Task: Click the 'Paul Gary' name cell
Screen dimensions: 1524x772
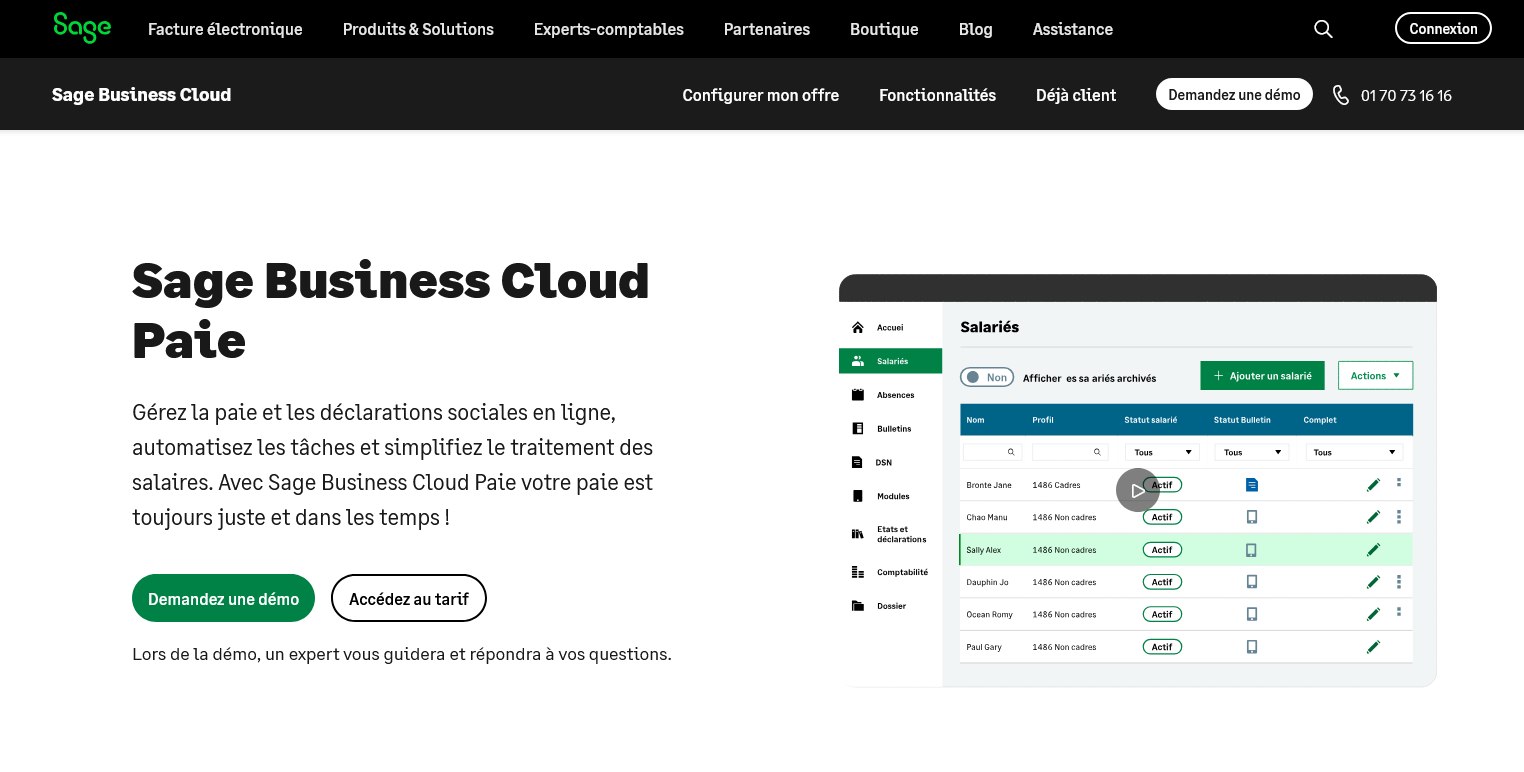Action: pos(984,647)
